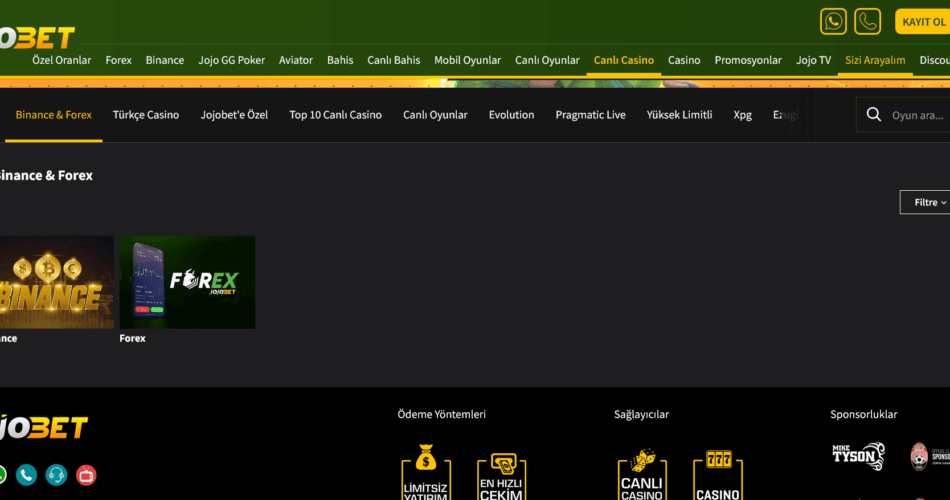The height and width of the screenshot is (500, 950).
Task: Click the KAYIT OL register button
Action: [923, 22]
